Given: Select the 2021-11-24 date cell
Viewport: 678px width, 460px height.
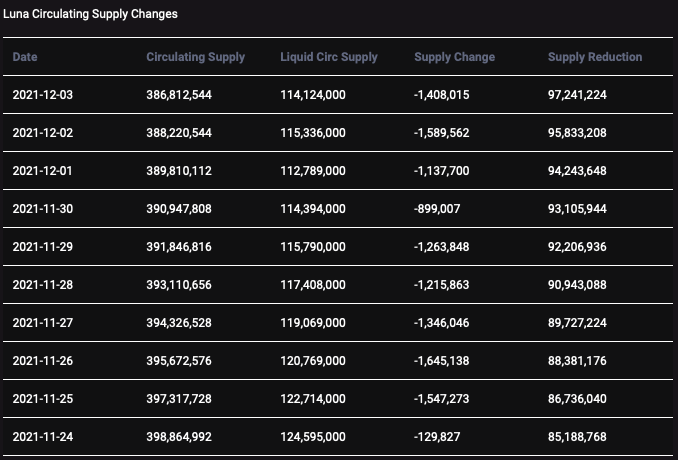Looking at the screenshot, I should tap(42, 437).
